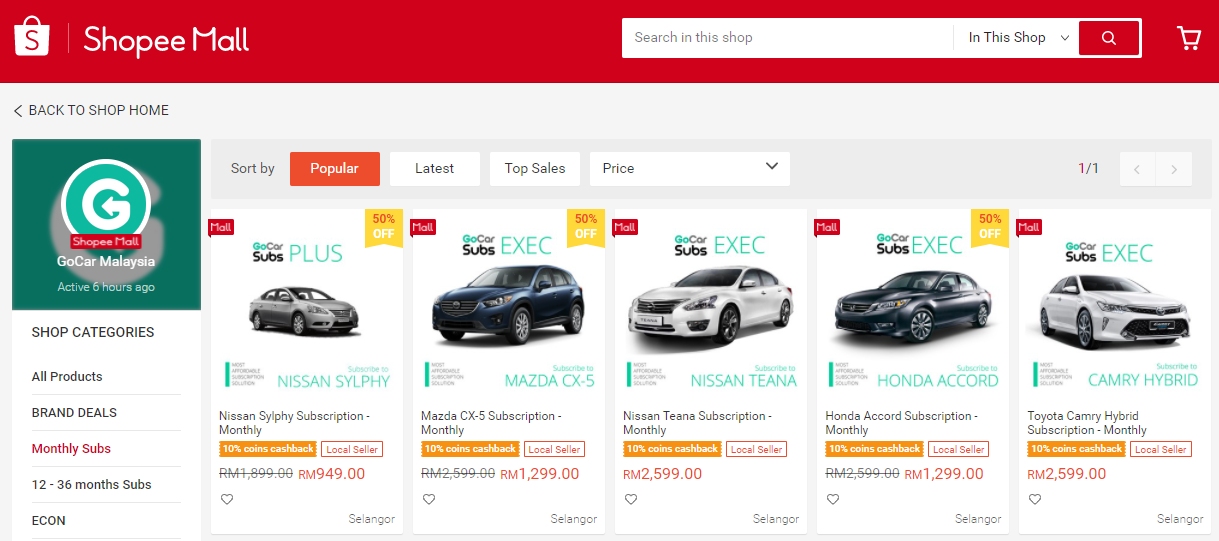Sort products by Latest
The height and width of the screenshot is (541, 1219).
click(x=434, y=168)
